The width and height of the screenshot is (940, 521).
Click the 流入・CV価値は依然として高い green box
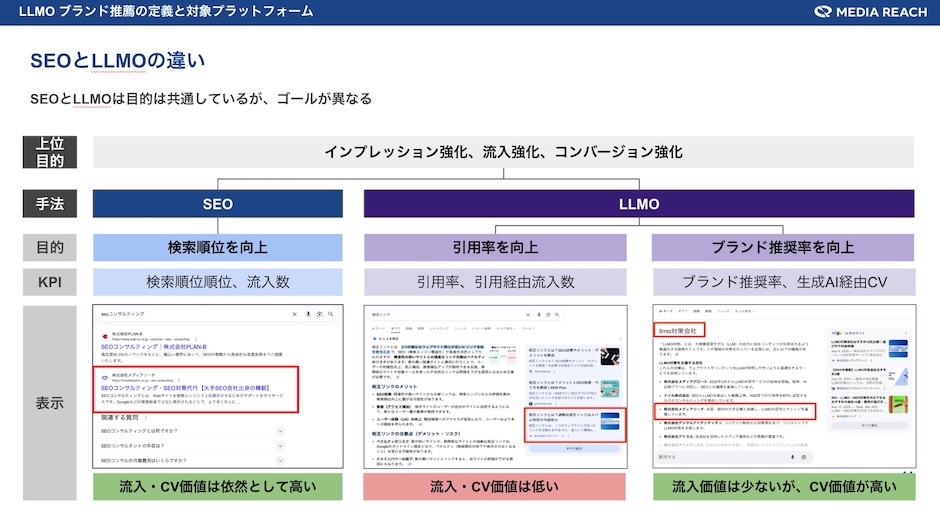click(218, 486)
